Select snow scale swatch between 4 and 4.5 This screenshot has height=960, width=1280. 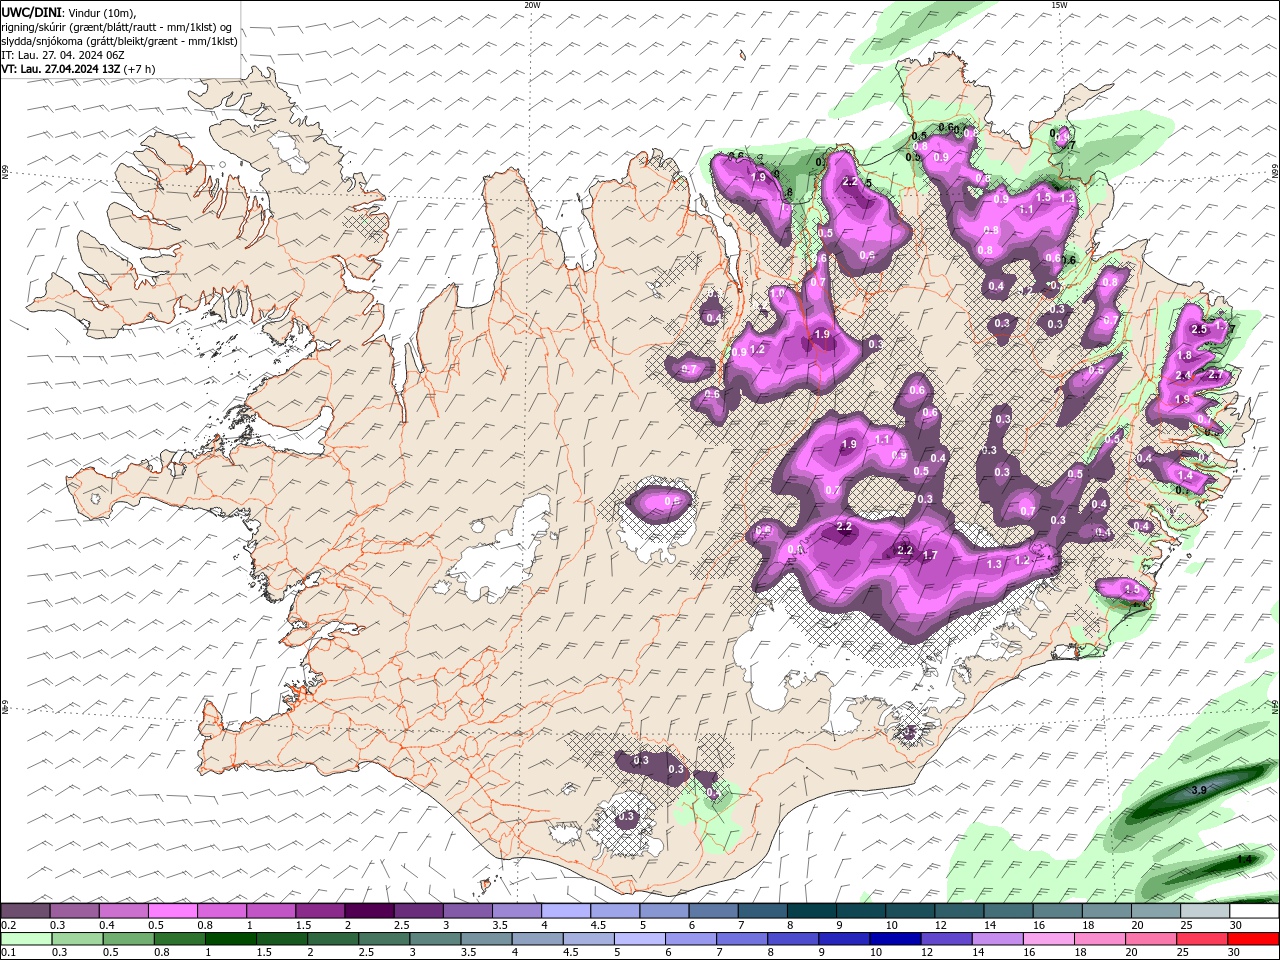(x=565, y=911)
